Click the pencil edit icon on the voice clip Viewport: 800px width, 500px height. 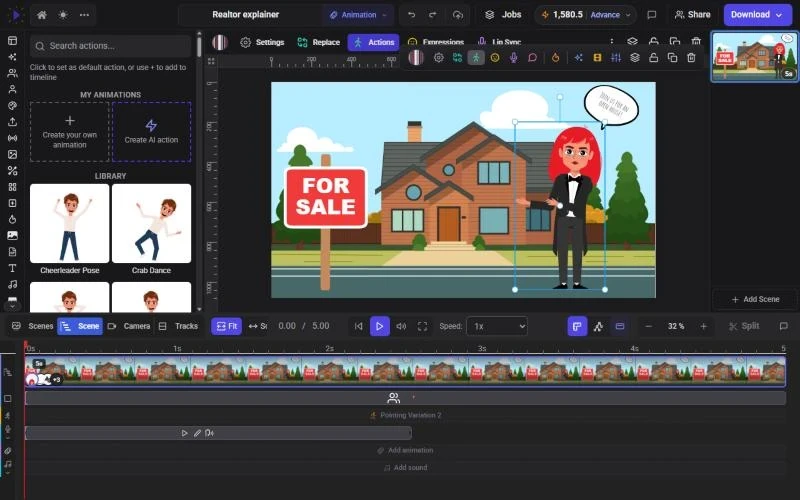click(197, 433)
